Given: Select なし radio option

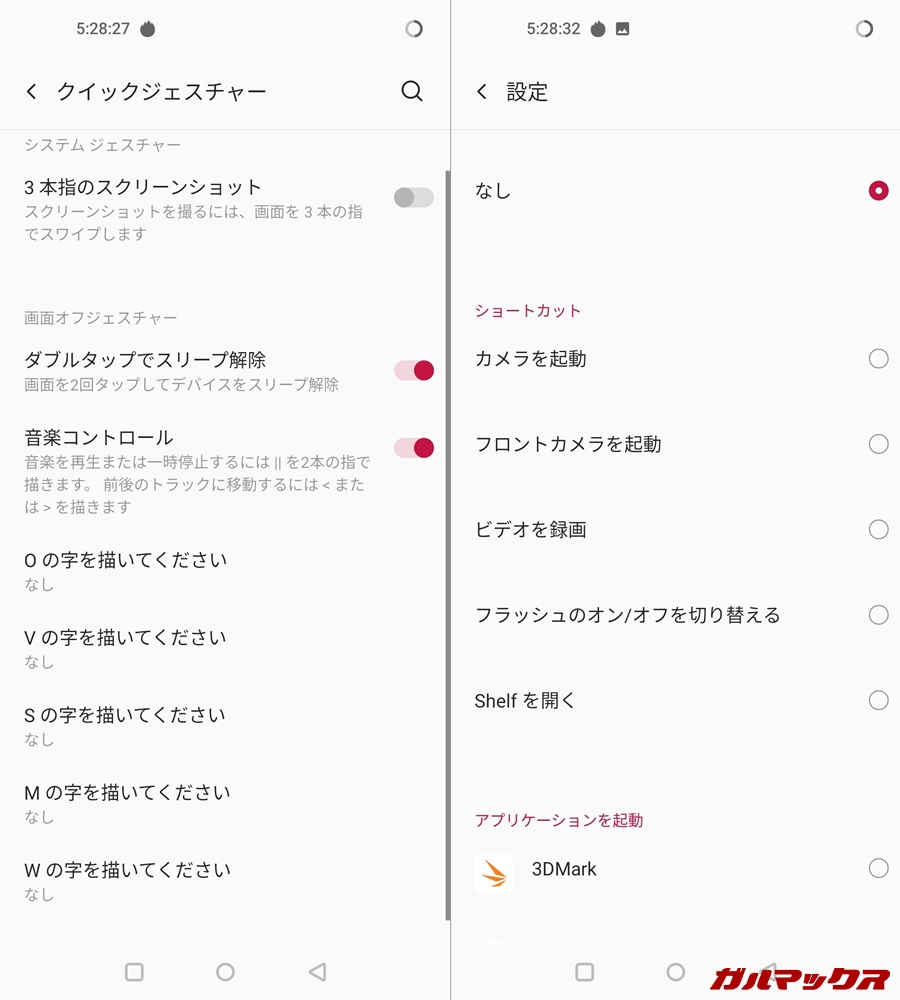Looking at the screenshot, I should pyautogui.click(x=878, y=190).
